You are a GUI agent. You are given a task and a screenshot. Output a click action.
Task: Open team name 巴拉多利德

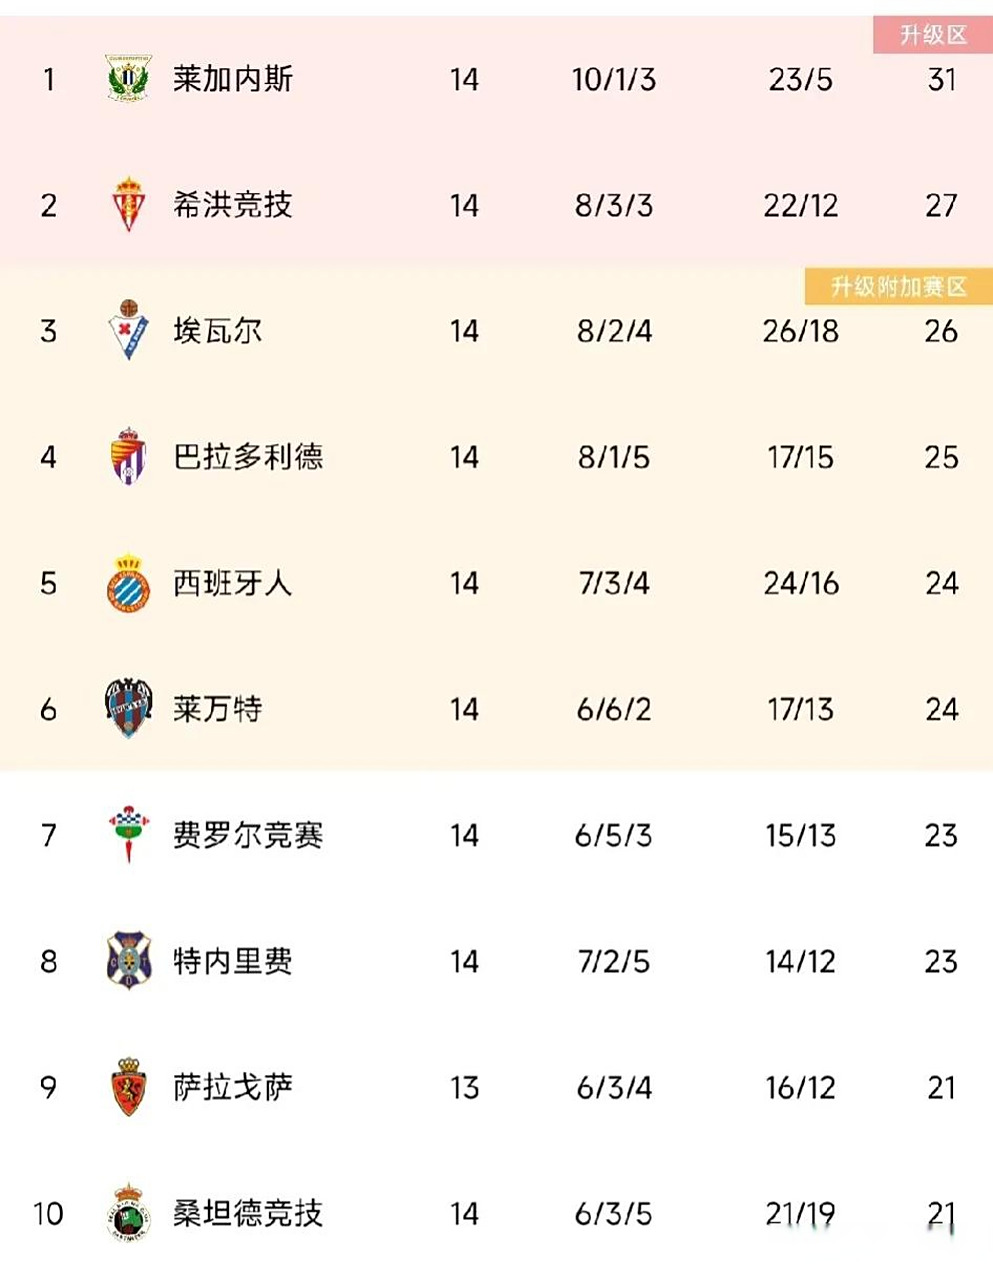point(247,457)
